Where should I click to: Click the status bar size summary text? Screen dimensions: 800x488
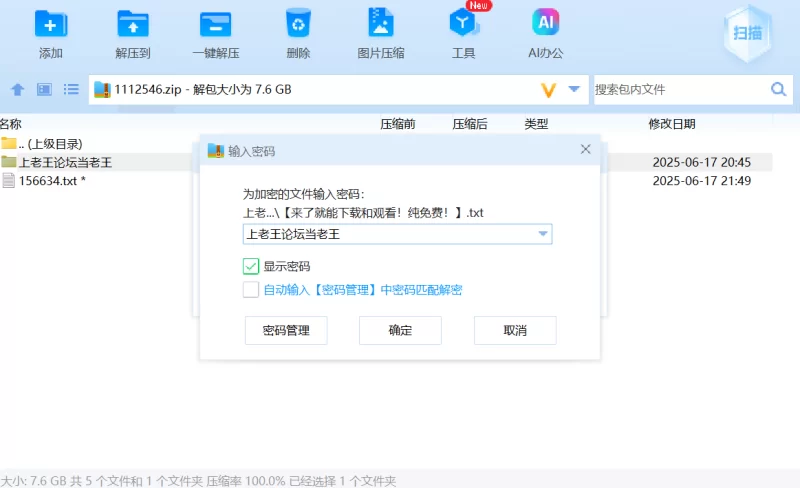tap(198, 481)
